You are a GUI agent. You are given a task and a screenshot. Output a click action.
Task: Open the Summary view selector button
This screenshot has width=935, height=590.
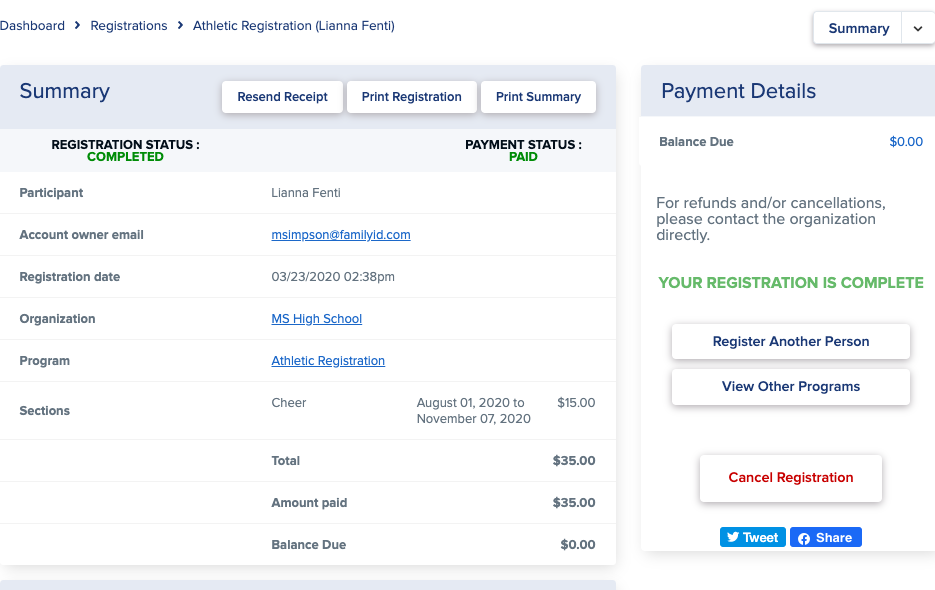(857, 28)
